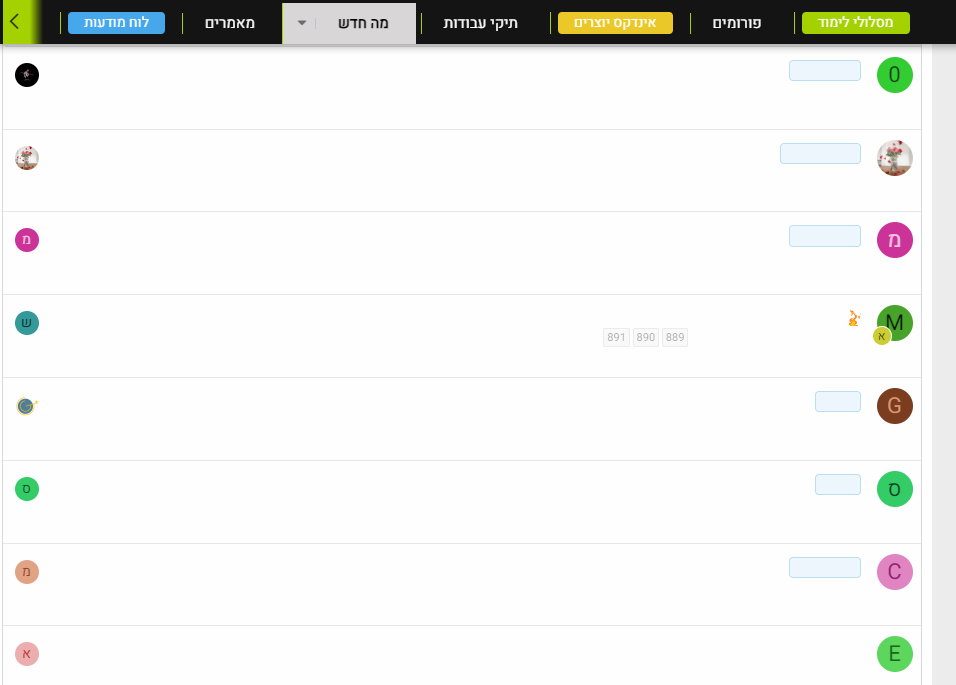Open the pink 'C' user avatar
Viewport: 956px width, 685px height.
(x=894, y=572)
